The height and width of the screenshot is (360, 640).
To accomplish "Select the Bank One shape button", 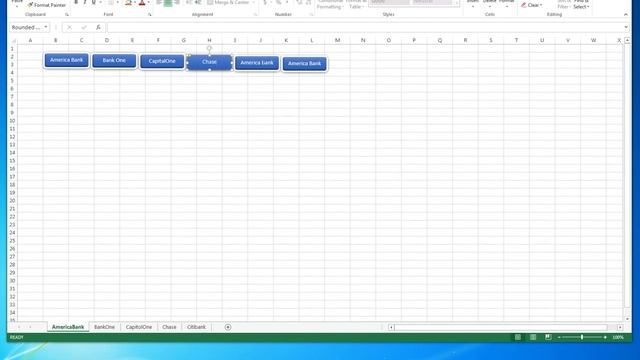I will coord(114,61).
